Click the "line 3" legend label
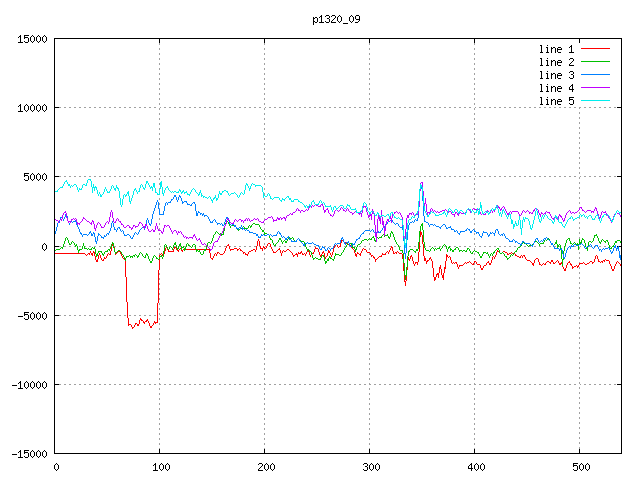The image size is (640, 480). (x=556, y=75)
